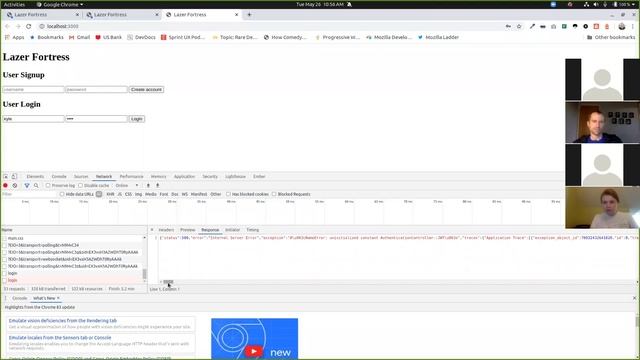Open Chrome profile avatar
The image size is (640, 360).
622,26
